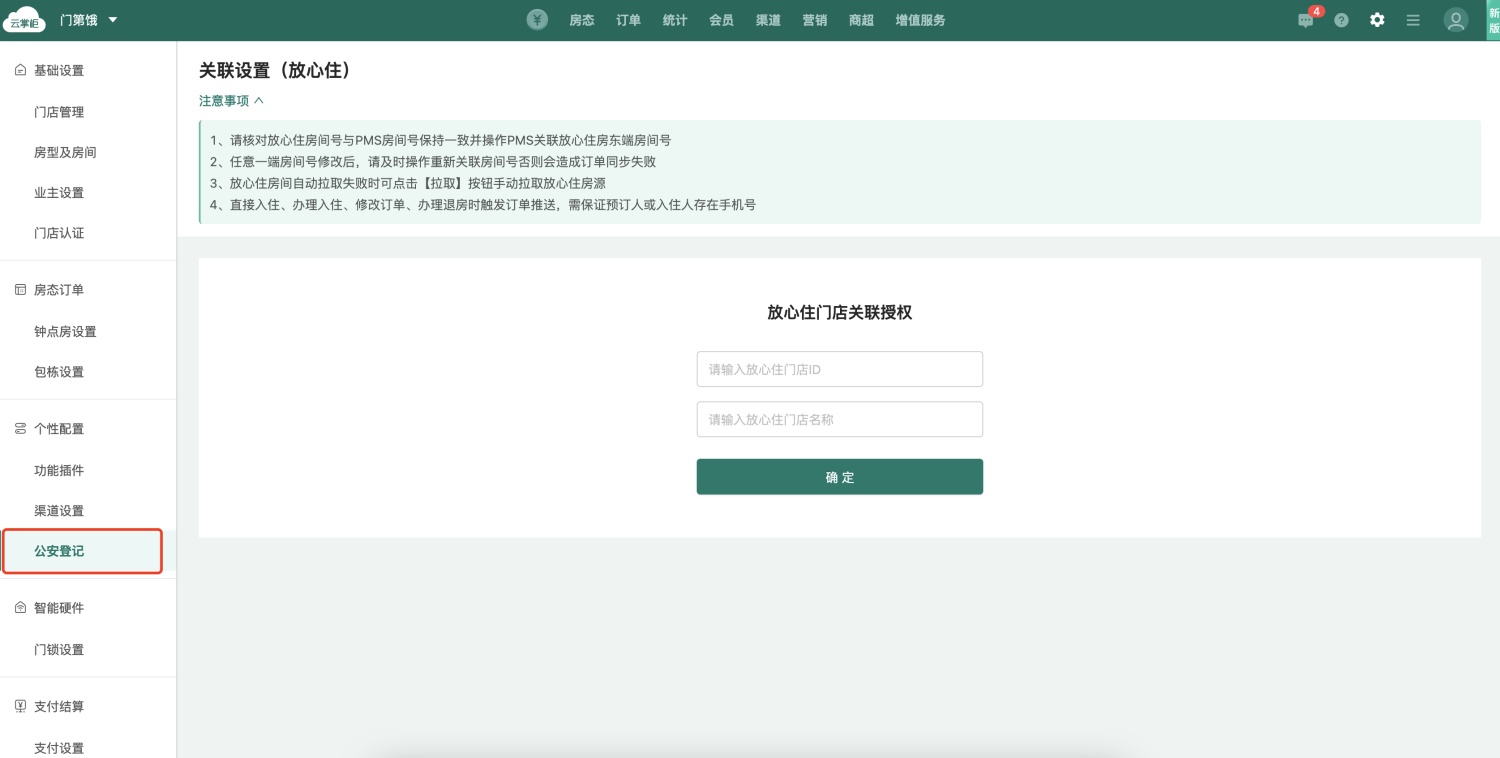Click the 房态订单 section icon

point(20,290)
